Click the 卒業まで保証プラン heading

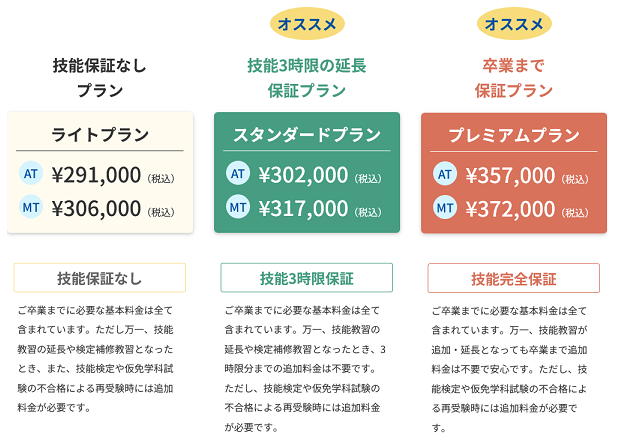(x=514, y=78)
